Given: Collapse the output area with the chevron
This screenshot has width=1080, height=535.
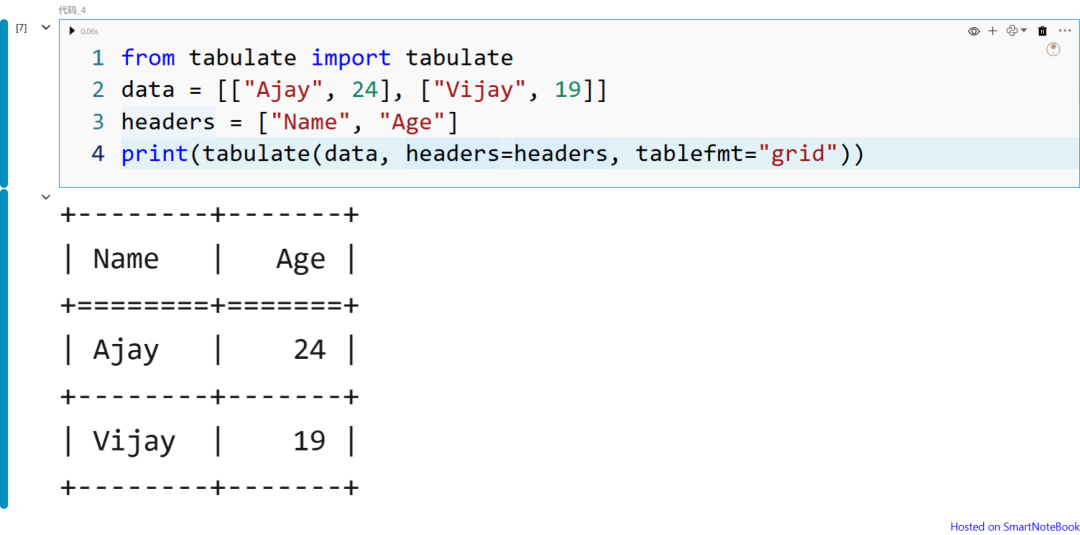Looking at the screenshot, I should [x=45, y=197].
